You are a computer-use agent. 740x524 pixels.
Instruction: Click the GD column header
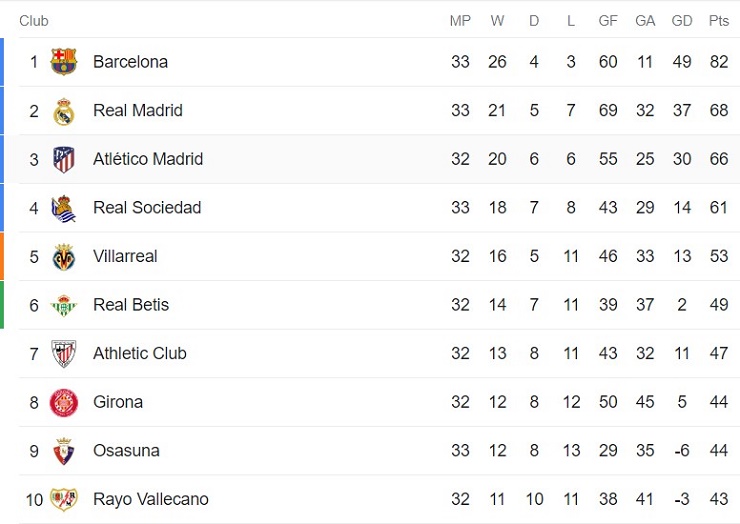point(682,21)
